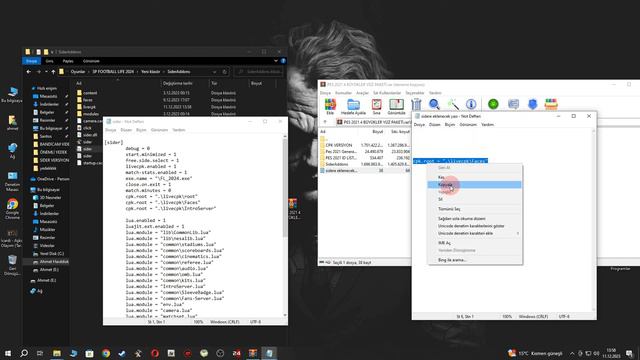
Task: Click WinRAR's Ekle (Add) toolbar icon
Action: point(330,105)
